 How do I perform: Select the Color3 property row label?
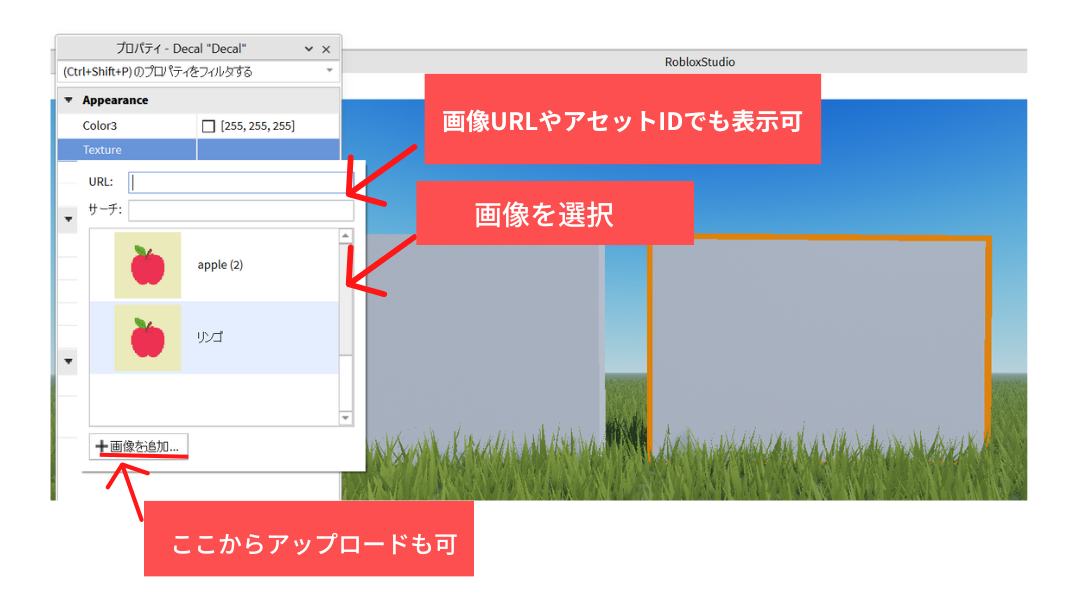coord(100,126)
